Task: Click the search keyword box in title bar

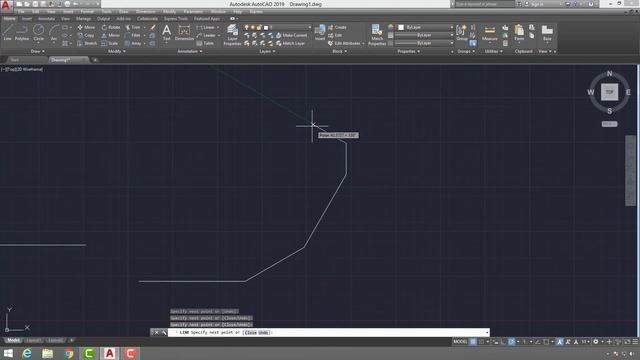Action: [484, 4]
